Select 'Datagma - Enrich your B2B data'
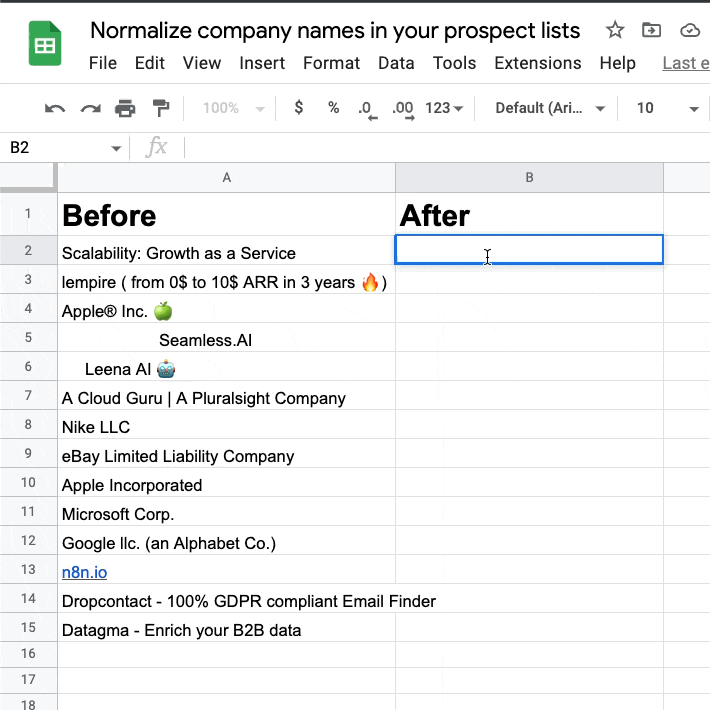710x710 pixels. [226, 627]
